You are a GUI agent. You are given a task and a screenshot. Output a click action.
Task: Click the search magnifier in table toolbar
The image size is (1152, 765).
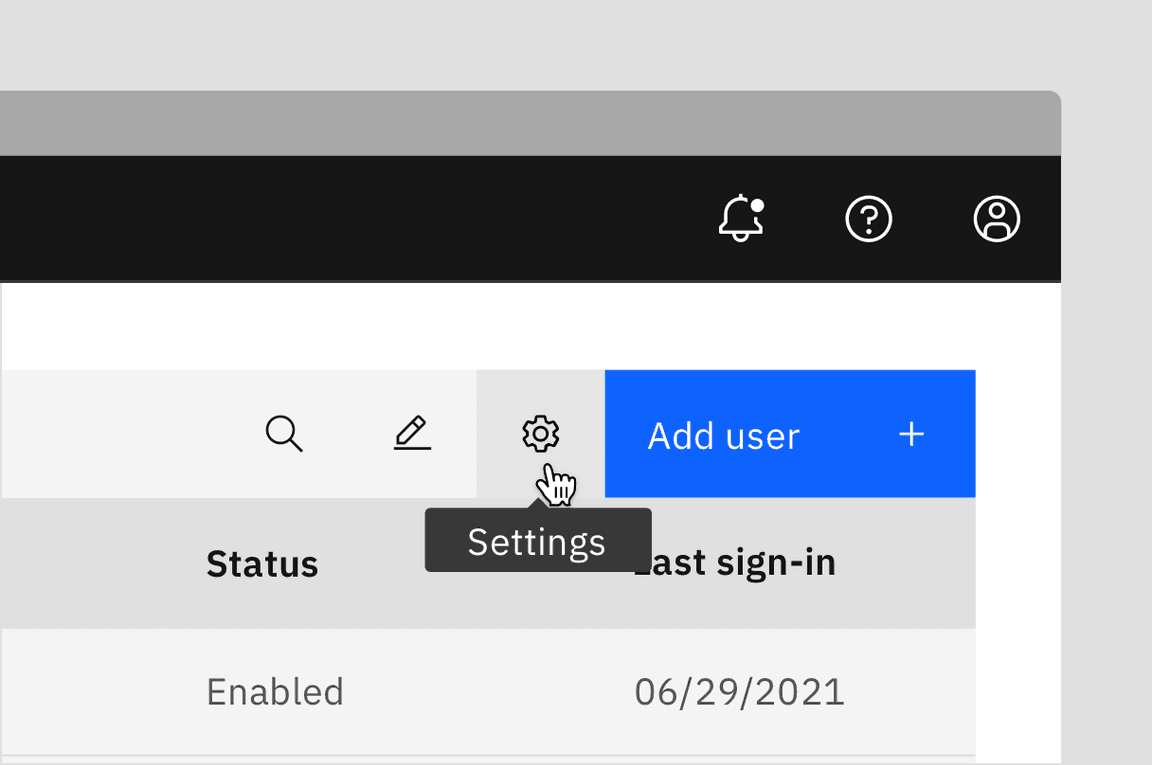coord(284,434)
